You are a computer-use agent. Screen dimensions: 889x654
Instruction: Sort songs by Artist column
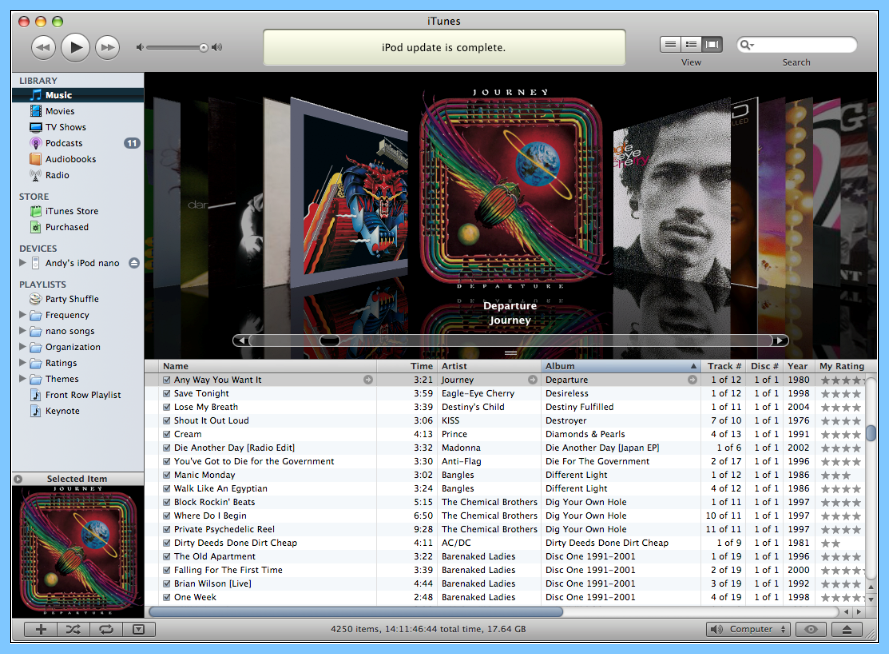490,366
